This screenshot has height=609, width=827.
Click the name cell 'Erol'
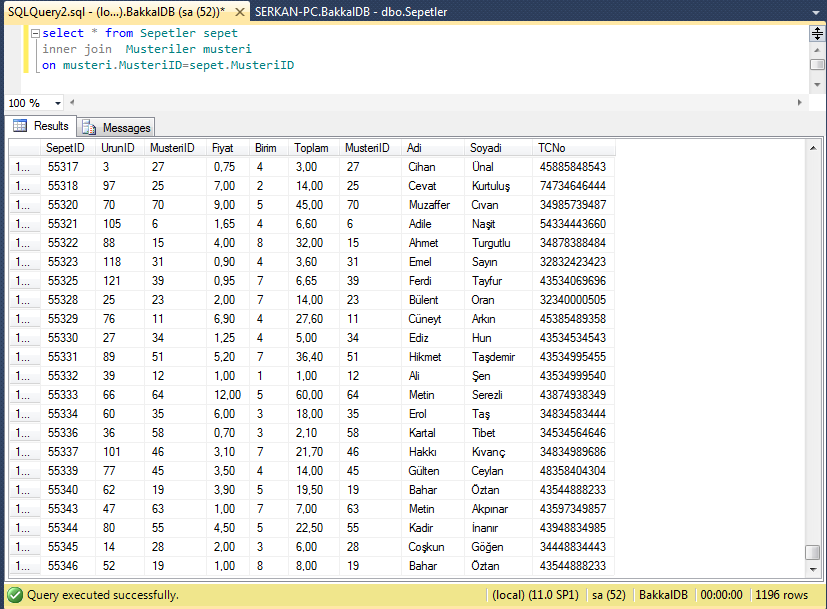[x=433, y=414]
